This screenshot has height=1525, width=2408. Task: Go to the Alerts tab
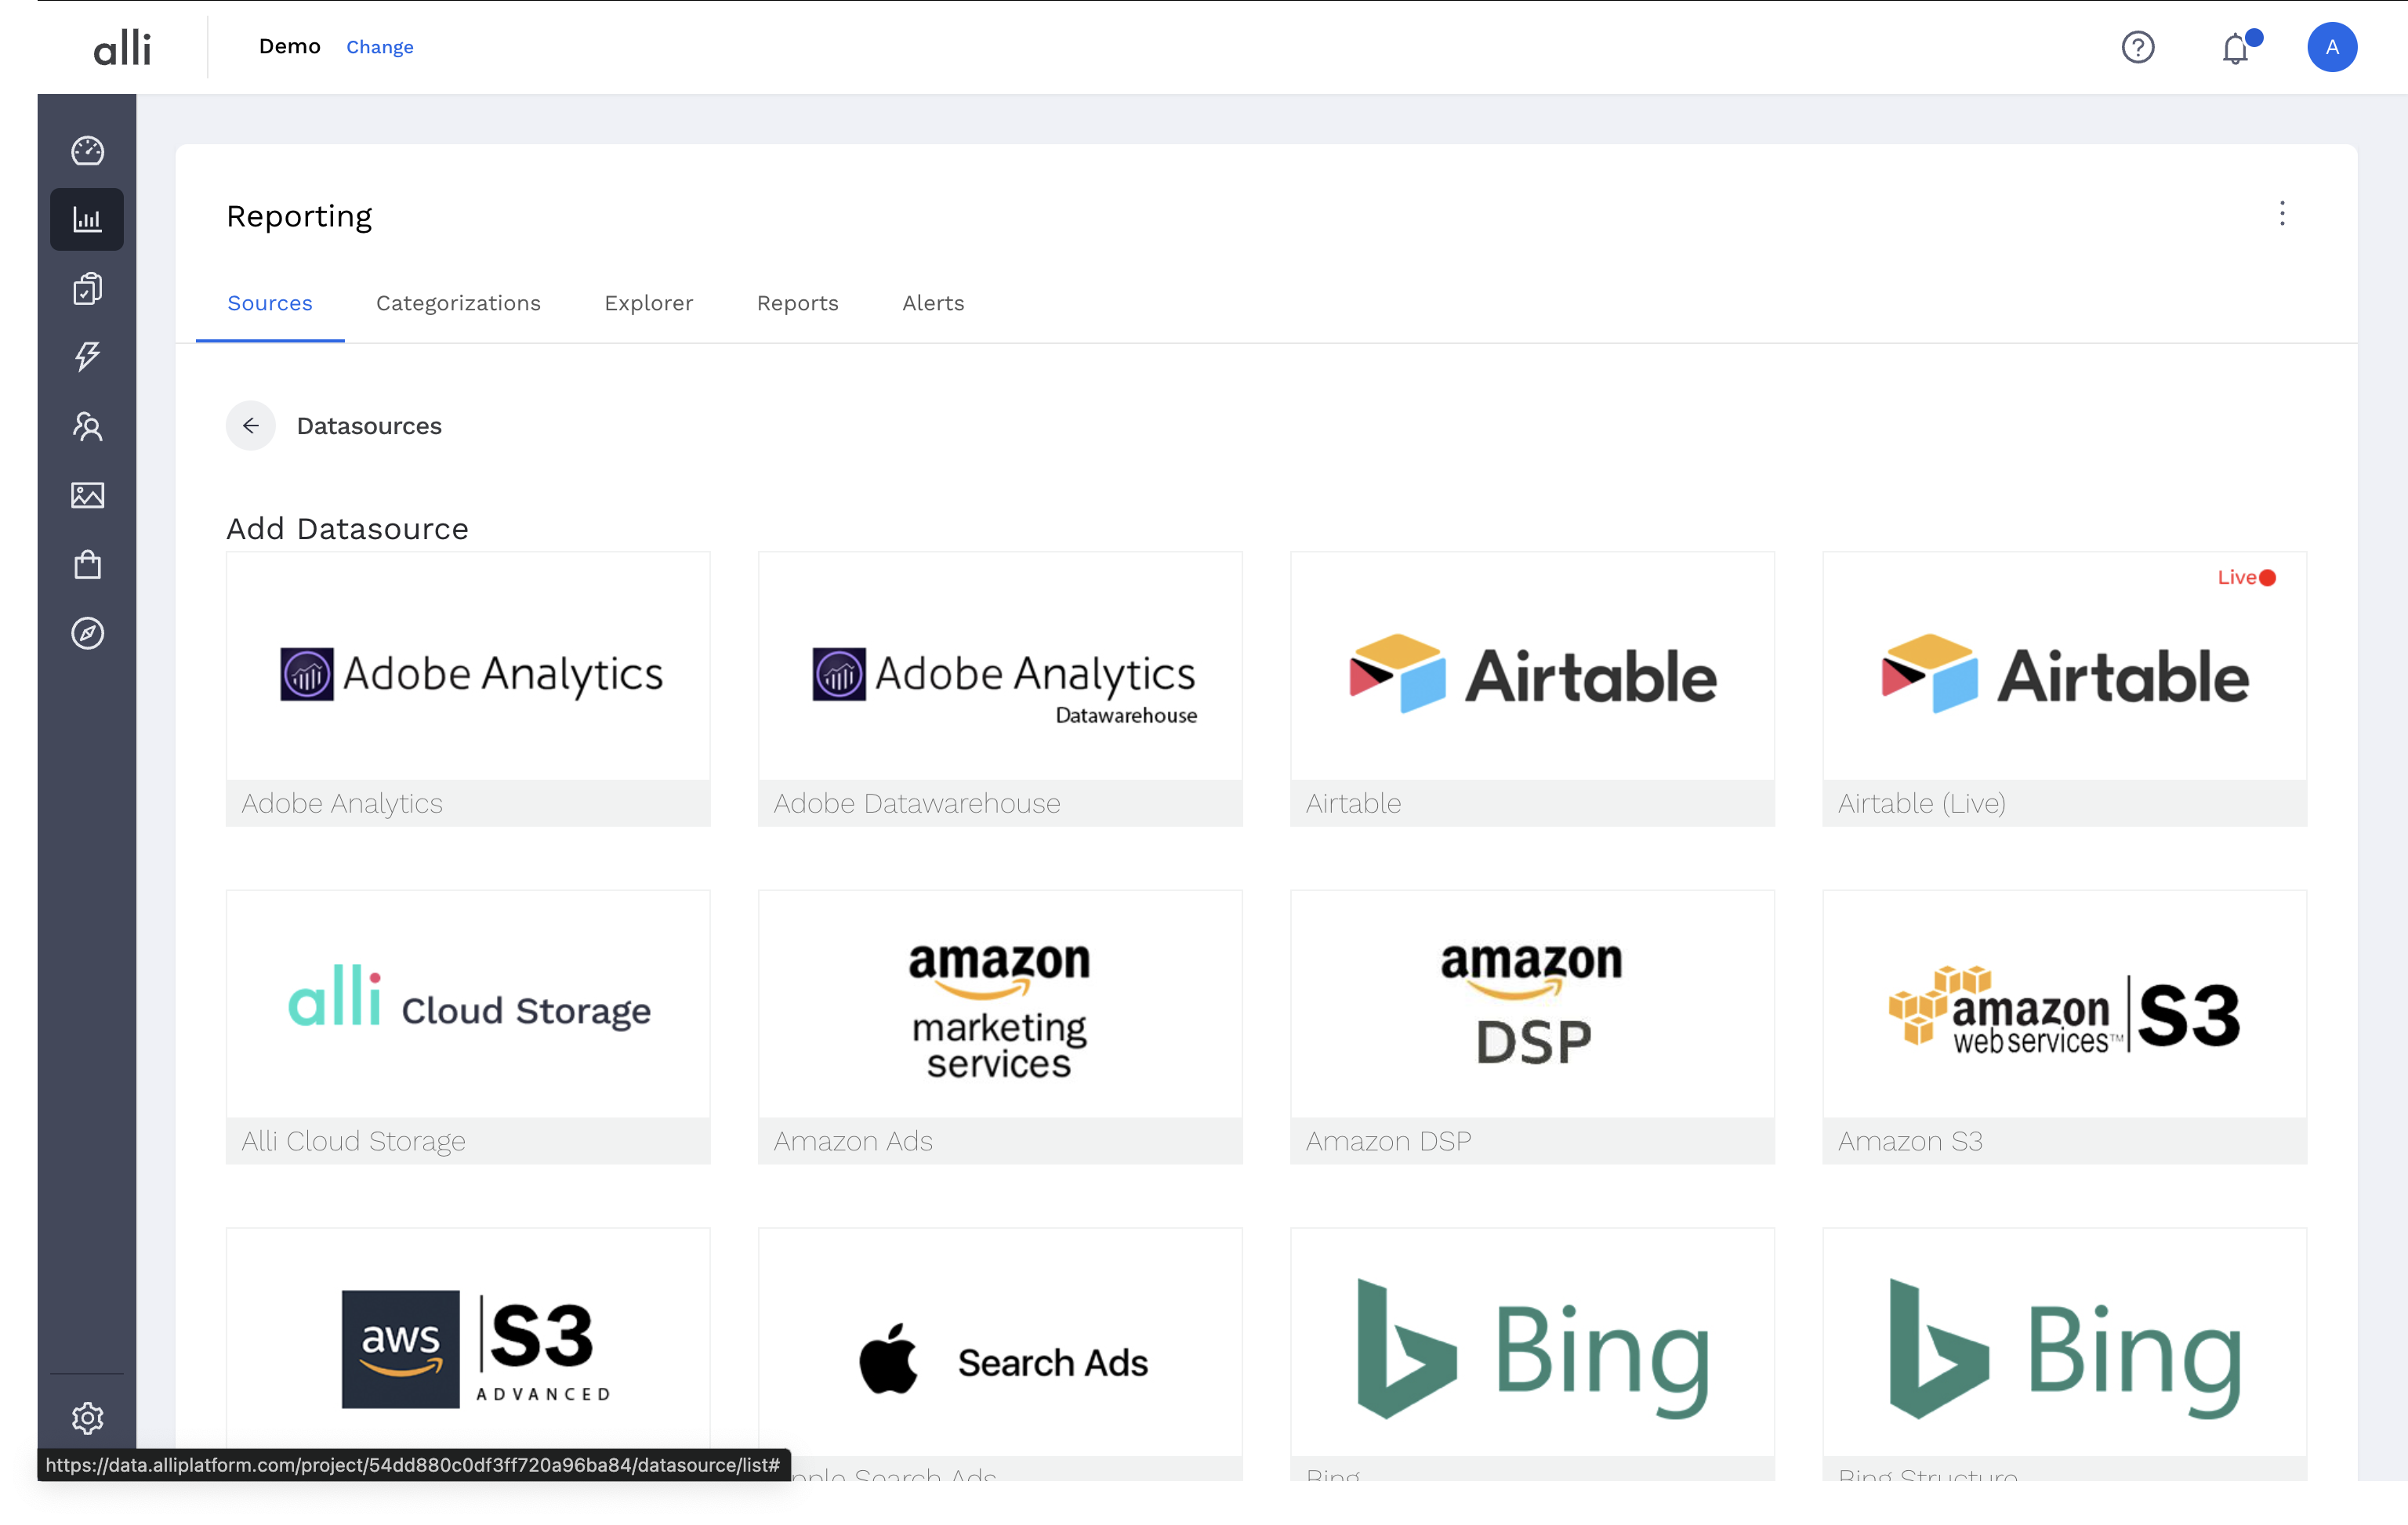(x=933, y=303)
